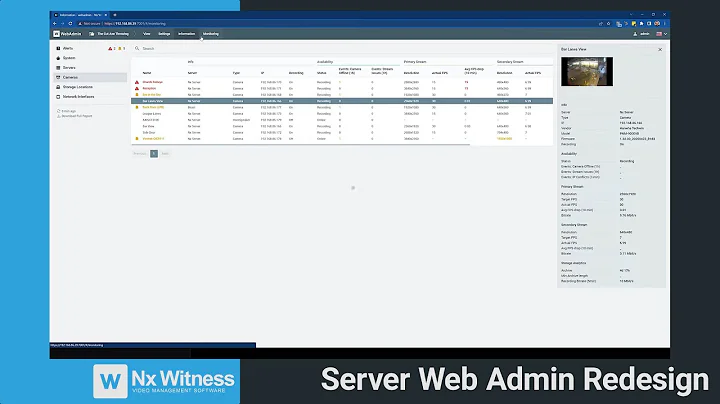
Task: Click the last row yellow warning icon
Action: (137, 138)
